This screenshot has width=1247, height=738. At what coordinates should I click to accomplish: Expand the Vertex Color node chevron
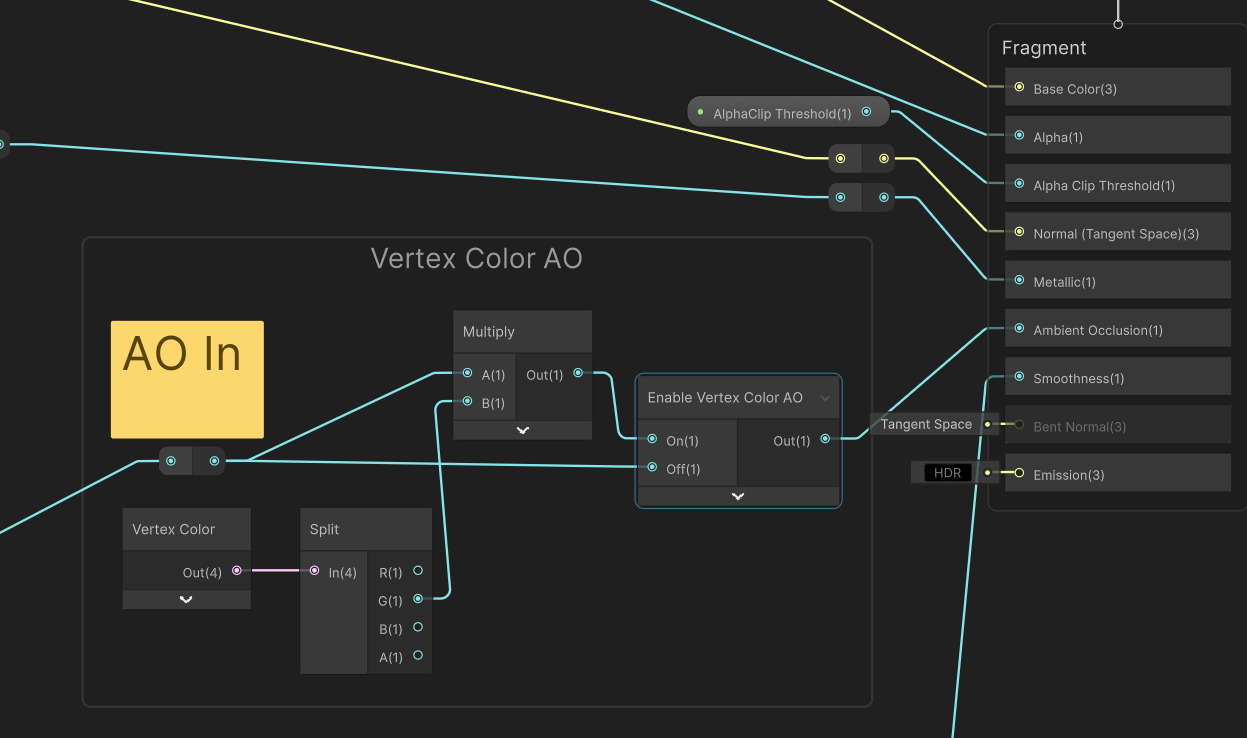pos(186,599)
